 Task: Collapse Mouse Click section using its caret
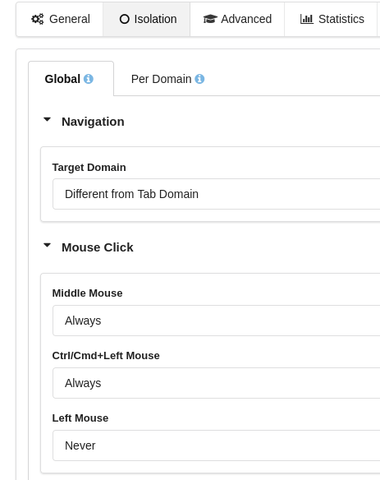point(47,245)
